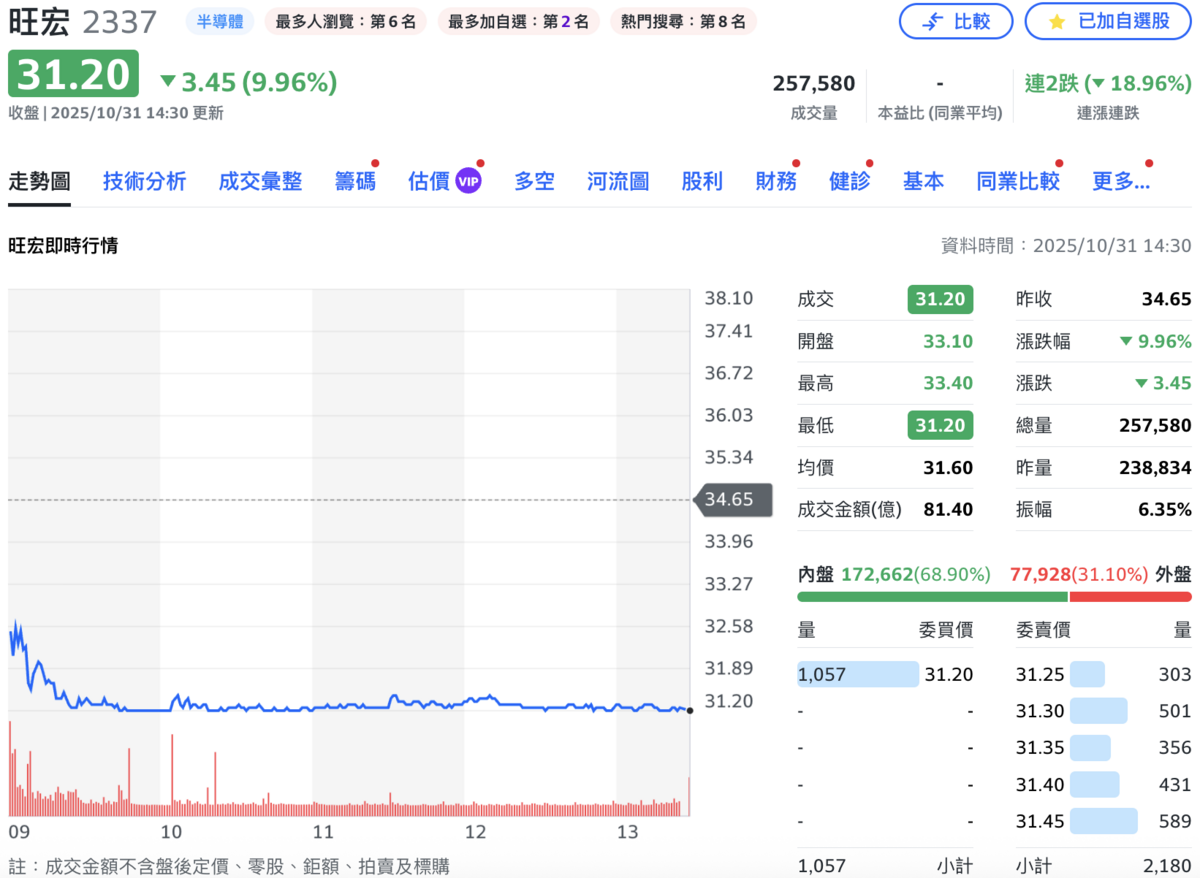This screenshot has width=1200, height=878.
Task: Click the 外盤 77,928 figure
Action: [x=1040, y=574]
